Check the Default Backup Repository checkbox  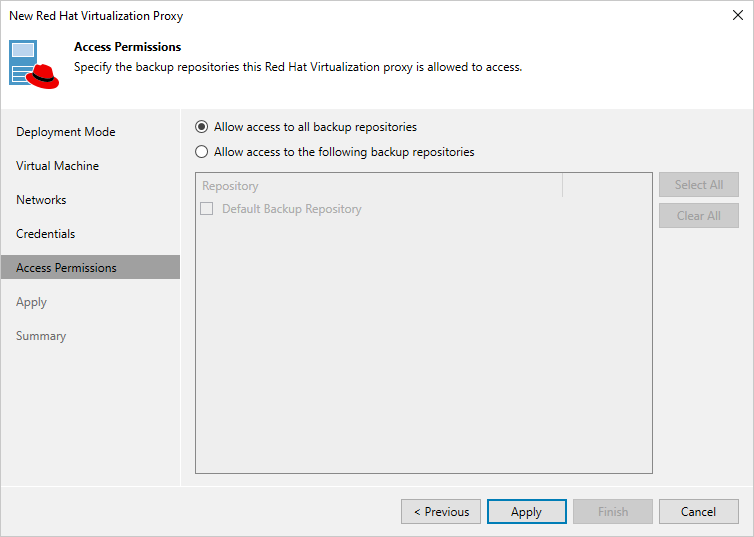(207, 209)
